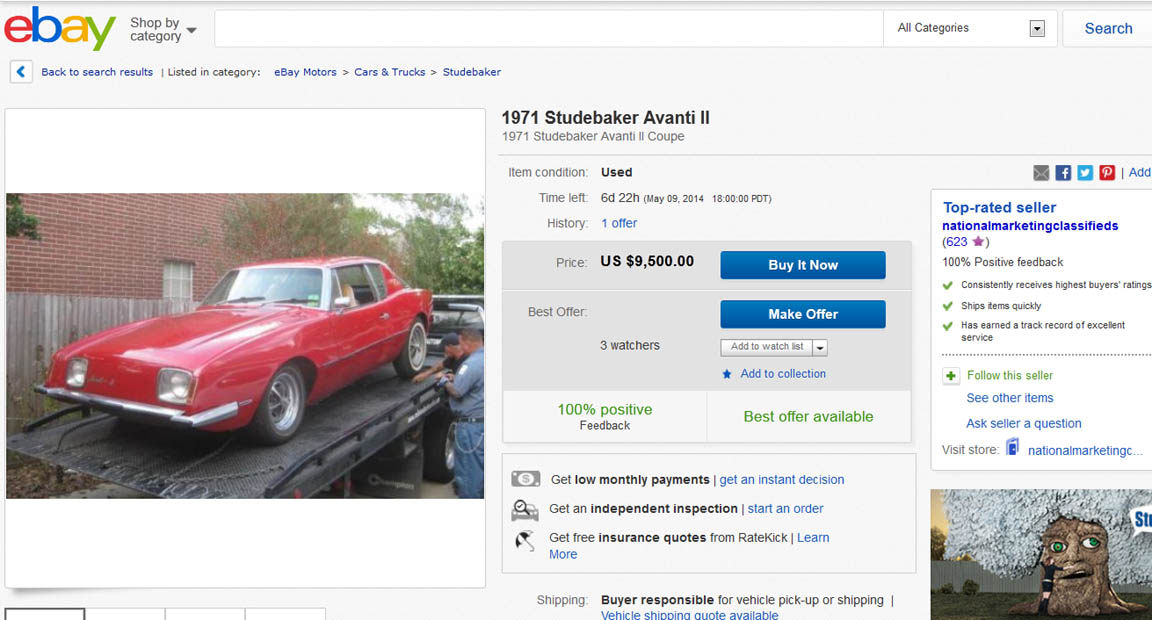Click the Search button
1152x620 pixels.
(x=1108, y=28)
